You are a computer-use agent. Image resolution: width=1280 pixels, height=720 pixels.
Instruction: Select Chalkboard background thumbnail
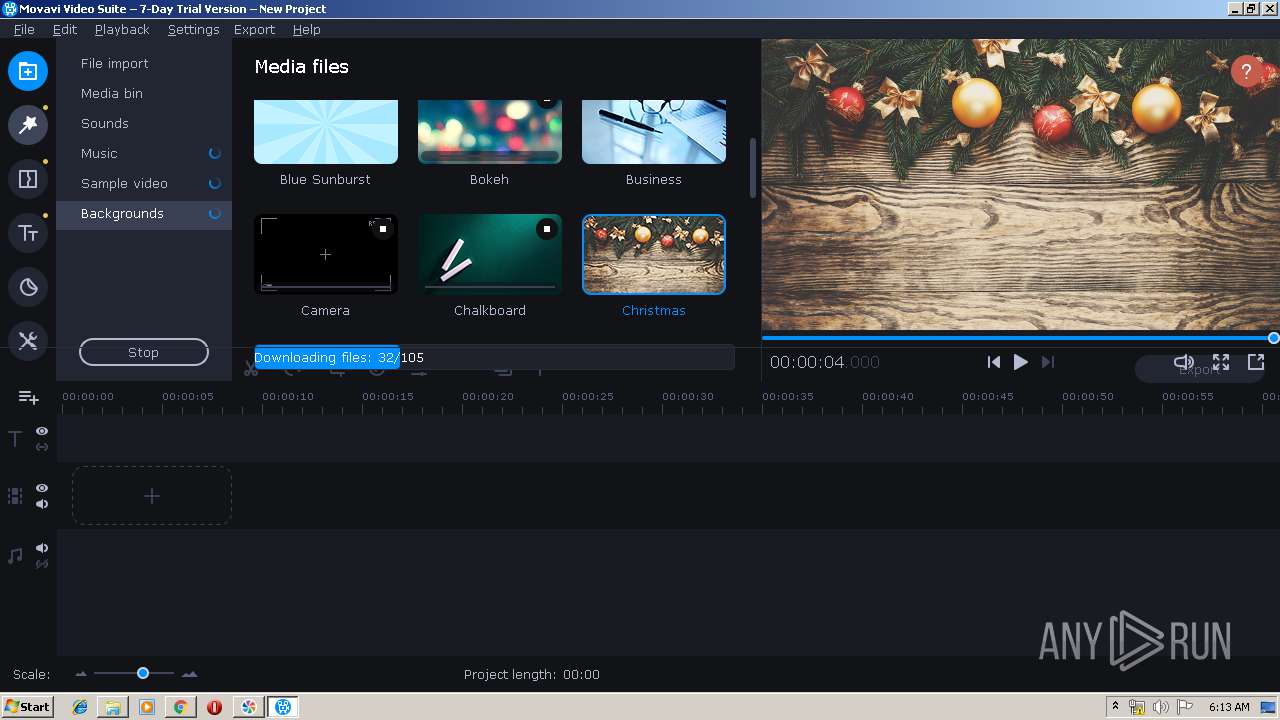point(490,254)
